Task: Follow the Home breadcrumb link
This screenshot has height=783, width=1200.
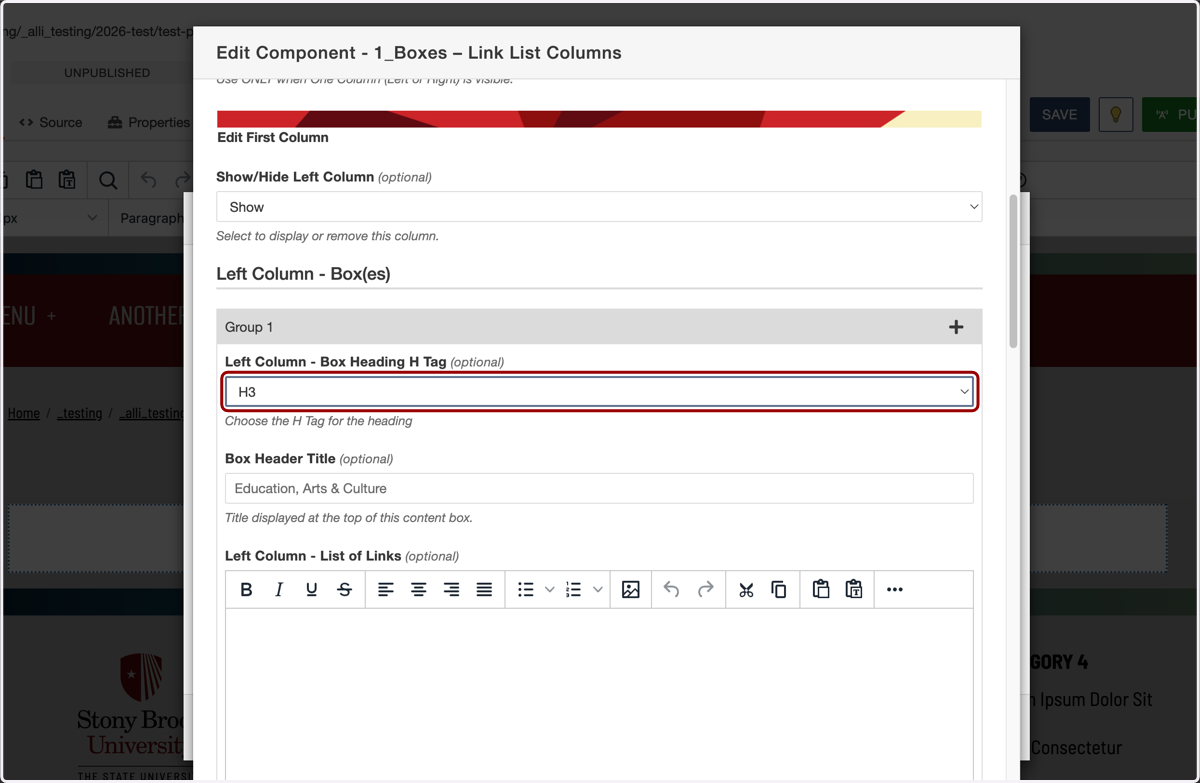Action: pyautogui.click(x=24, y=413)
